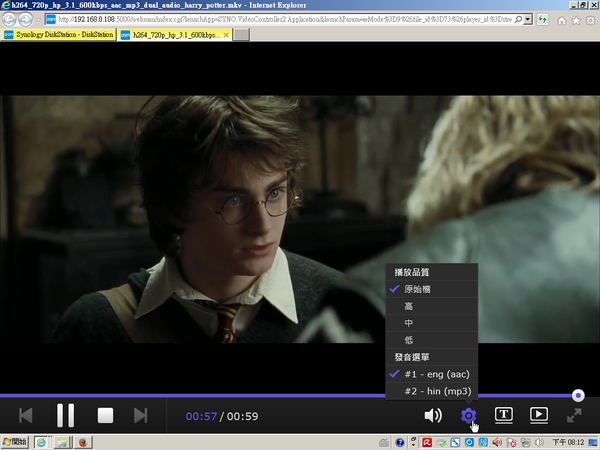Viewport: 600px width, 450px height.
Task: Stop the video playback
Action: tap(105, 415)
